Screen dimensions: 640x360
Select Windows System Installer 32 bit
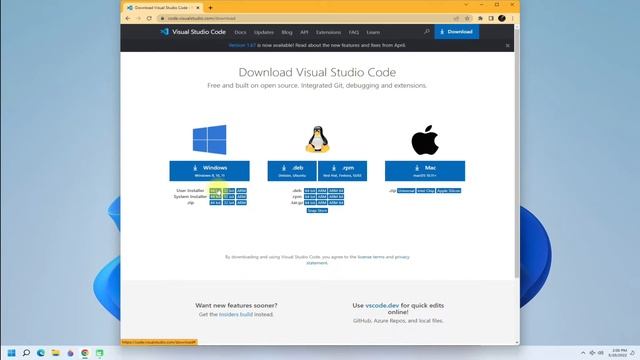(x=229, y=197)
